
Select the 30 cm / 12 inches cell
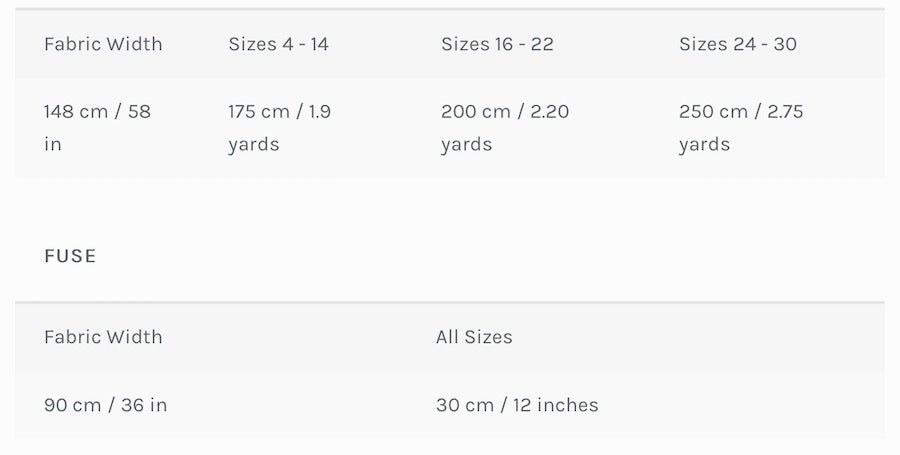coord(517,405)
